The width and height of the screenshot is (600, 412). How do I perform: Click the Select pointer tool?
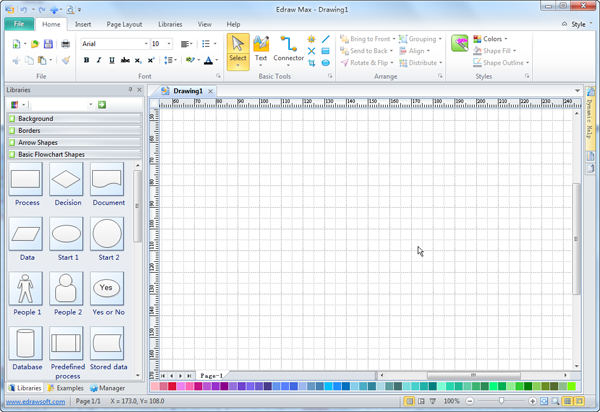tap(237, 49)
